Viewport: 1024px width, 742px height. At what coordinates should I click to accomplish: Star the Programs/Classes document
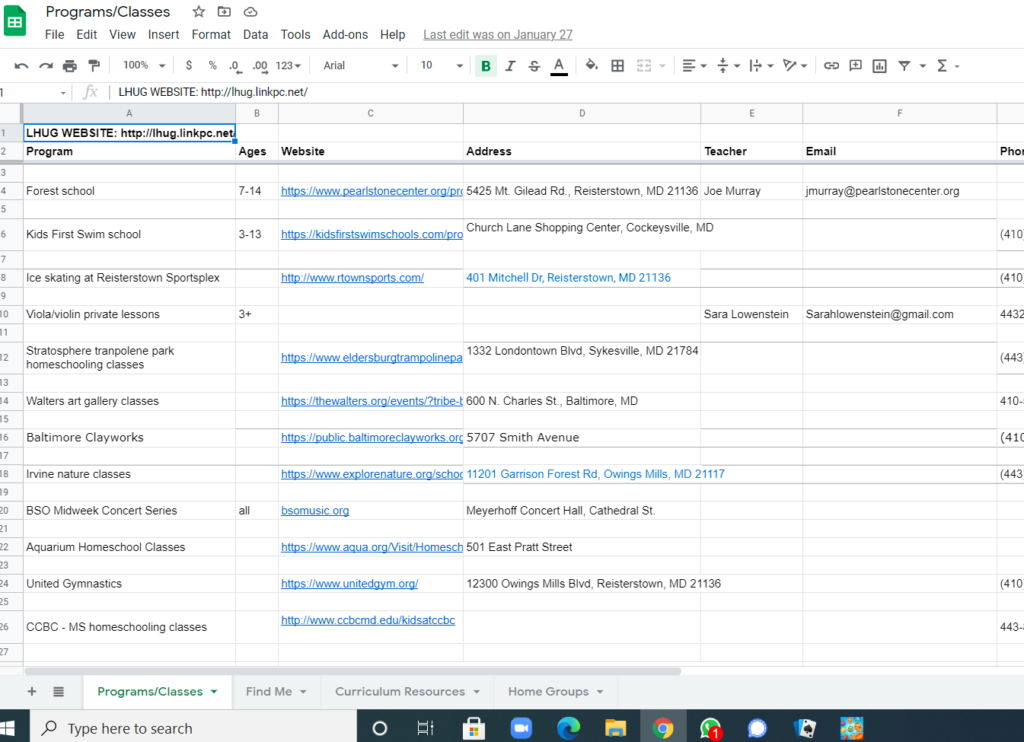199,12
